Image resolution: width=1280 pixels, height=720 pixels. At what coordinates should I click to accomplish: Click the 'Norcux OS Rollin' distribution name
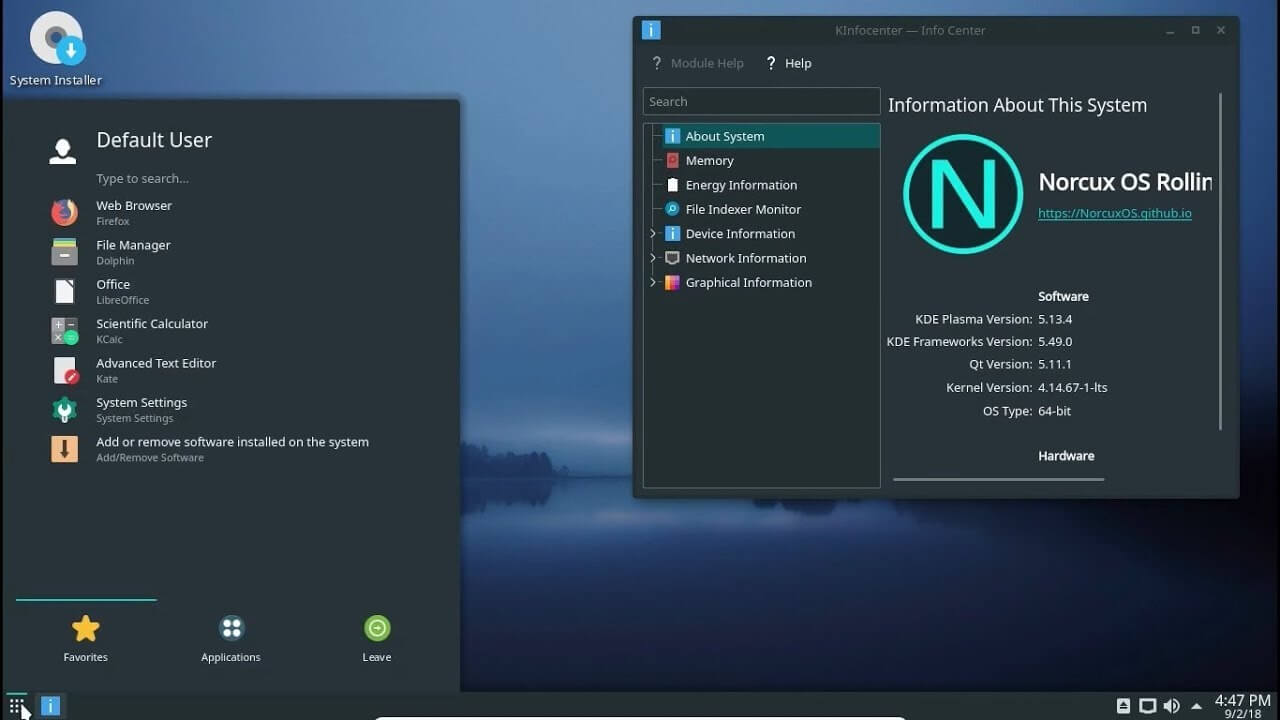(x=1125, y=182)
